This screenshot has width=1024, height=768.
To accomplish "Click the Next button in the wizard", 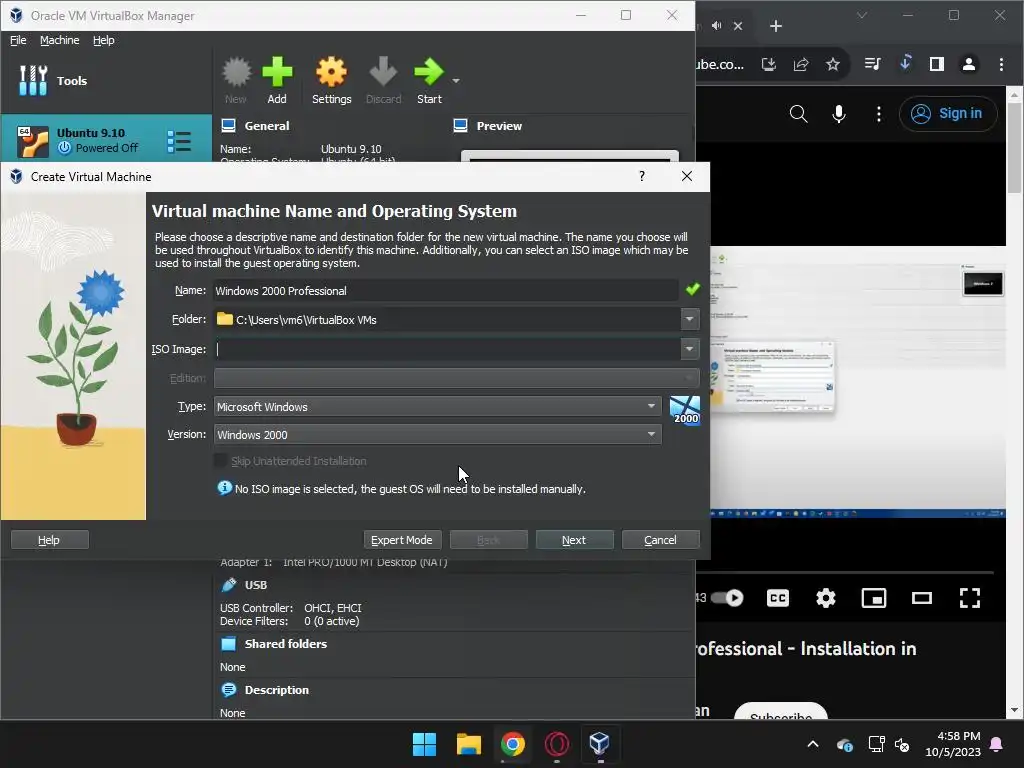I will click(x=574, y=539).
